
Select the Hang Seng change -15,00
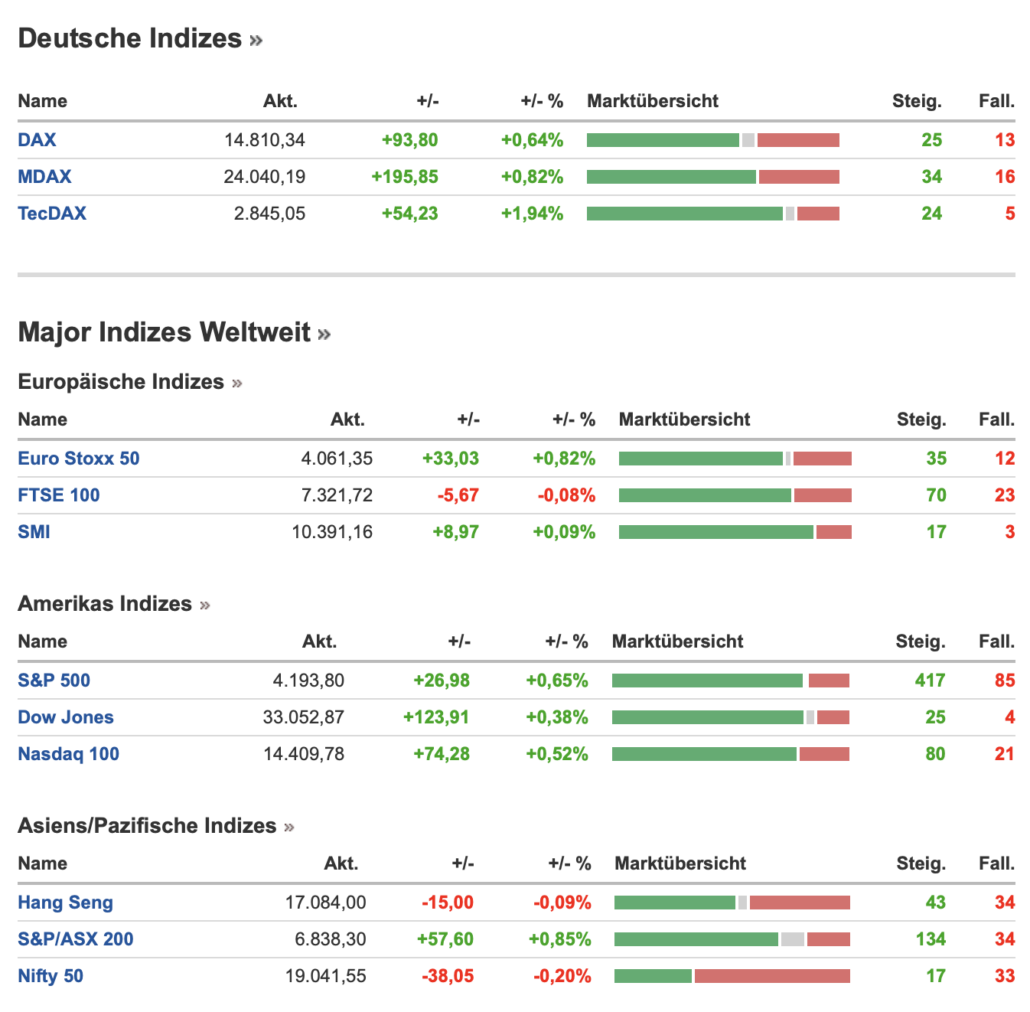coord(447,902)
